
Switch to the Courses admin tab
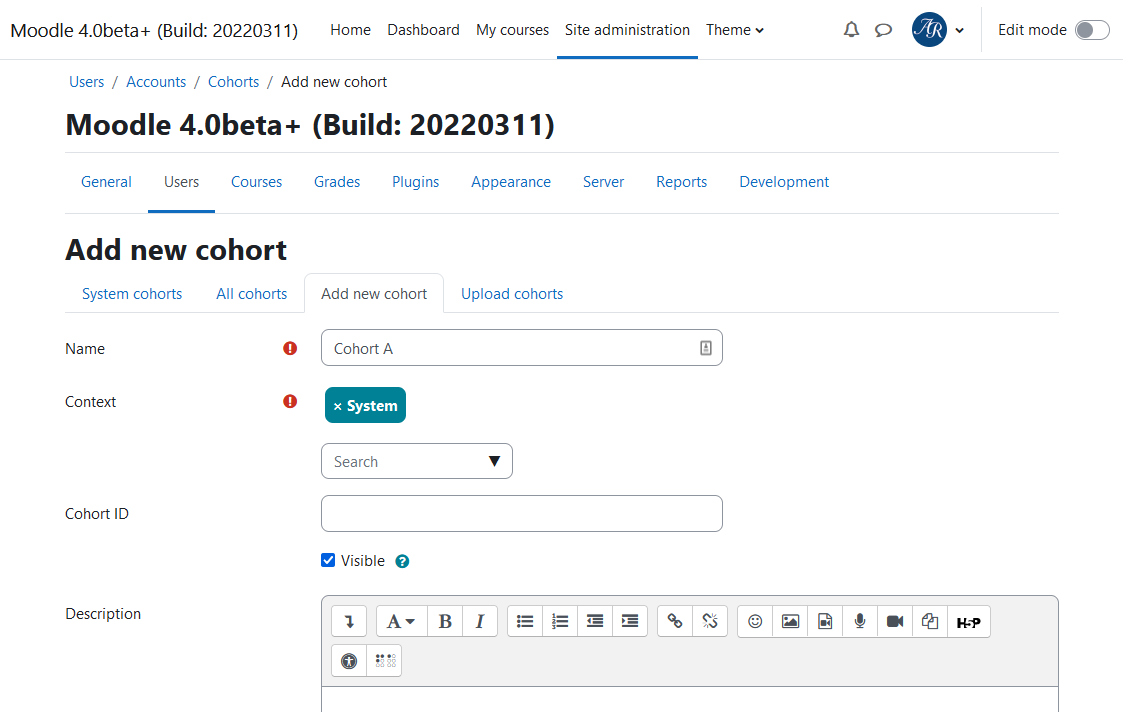[x=256, y=182]
